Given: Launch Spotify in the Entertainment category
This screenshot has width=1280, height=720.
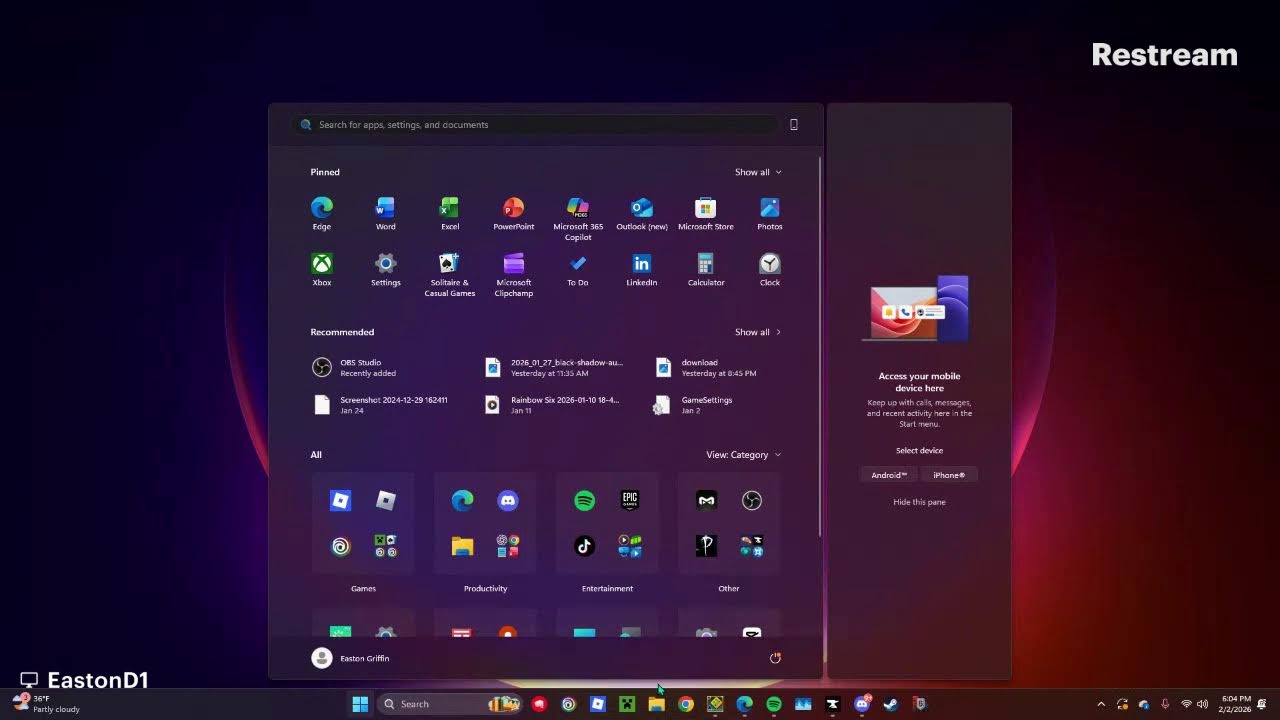Looking at the screenshot, I should [x=585, y=500].
